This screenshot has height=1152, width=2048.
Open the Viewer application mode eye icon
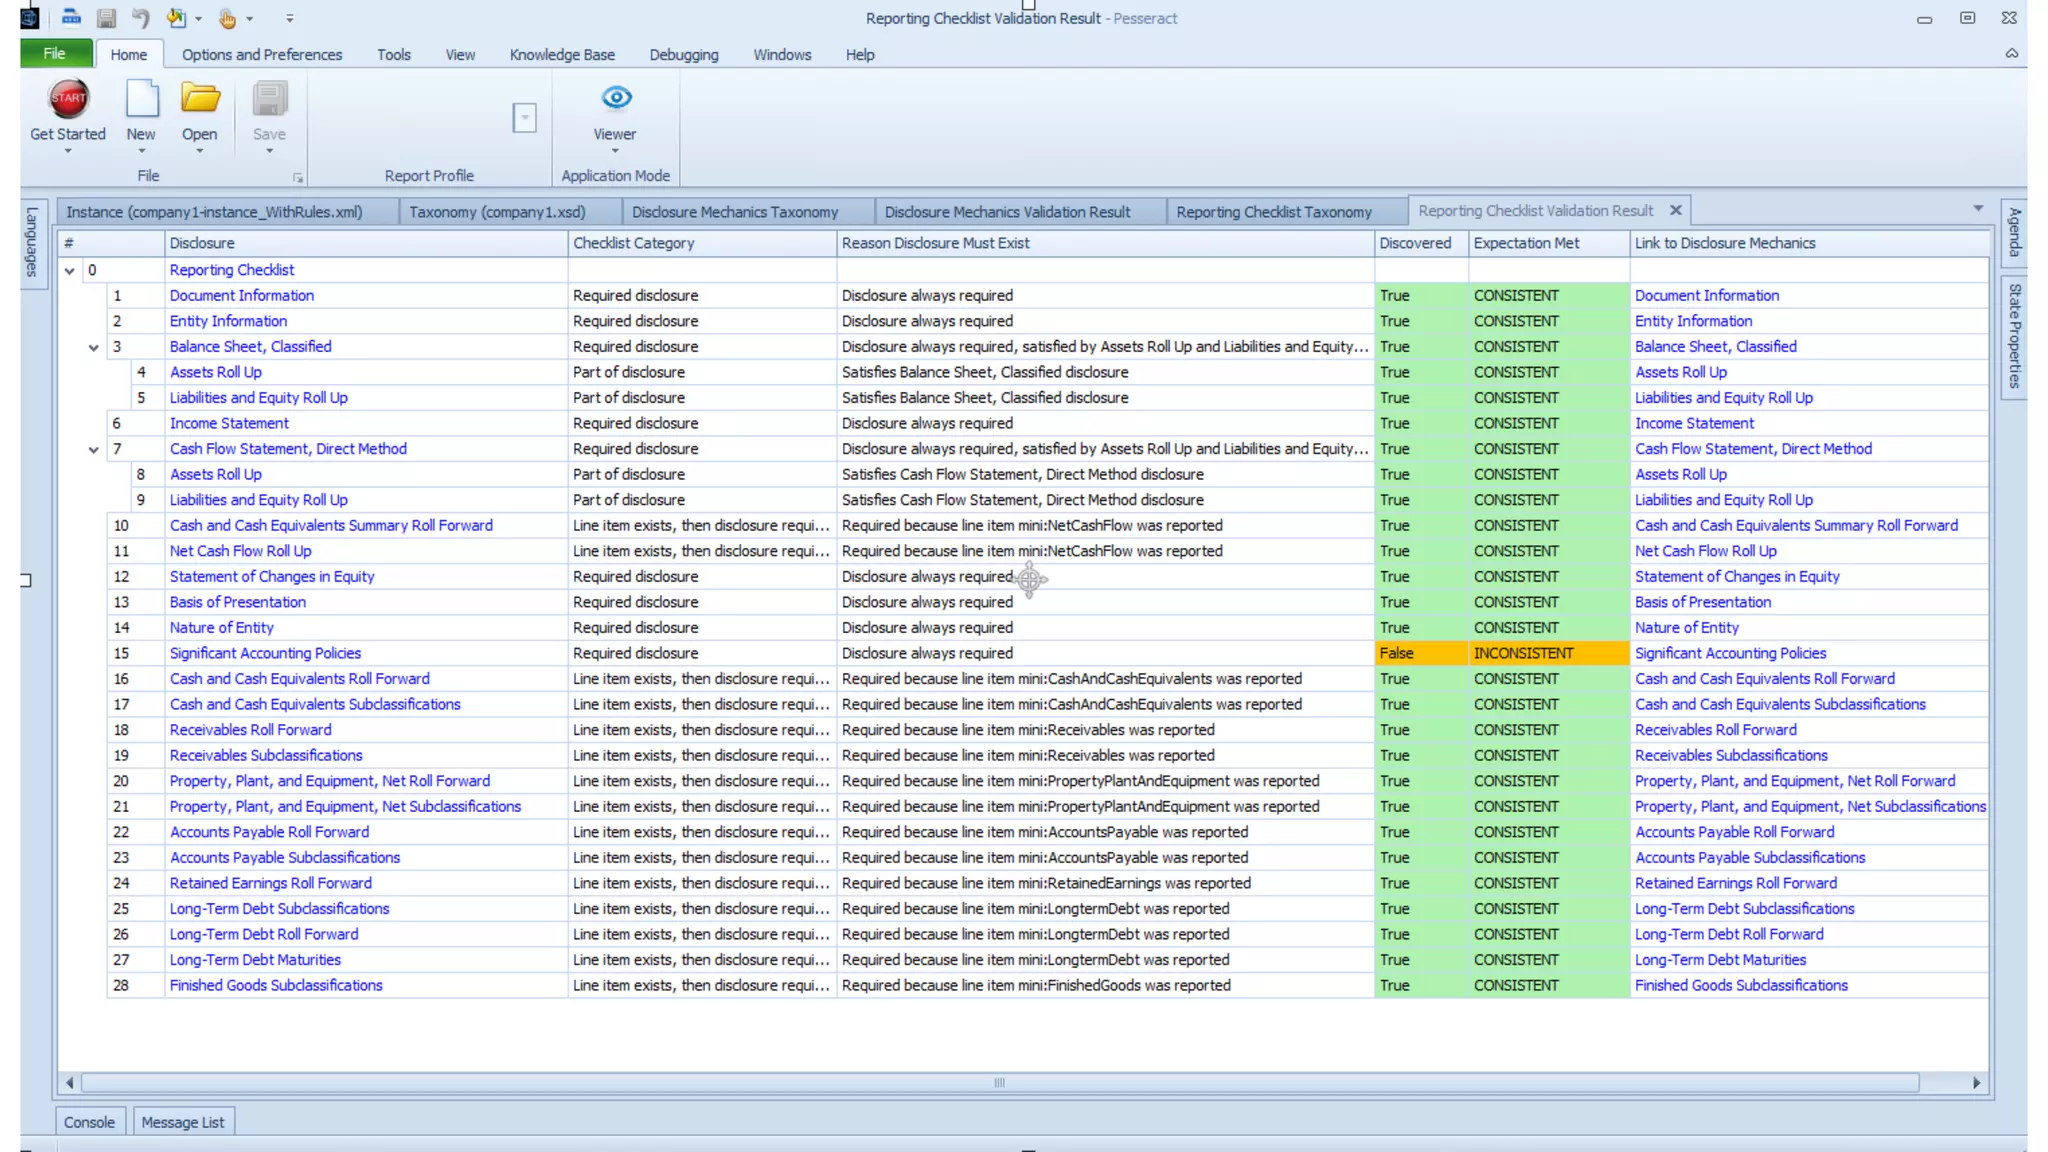pyautogui.click(x=616, y=98)
